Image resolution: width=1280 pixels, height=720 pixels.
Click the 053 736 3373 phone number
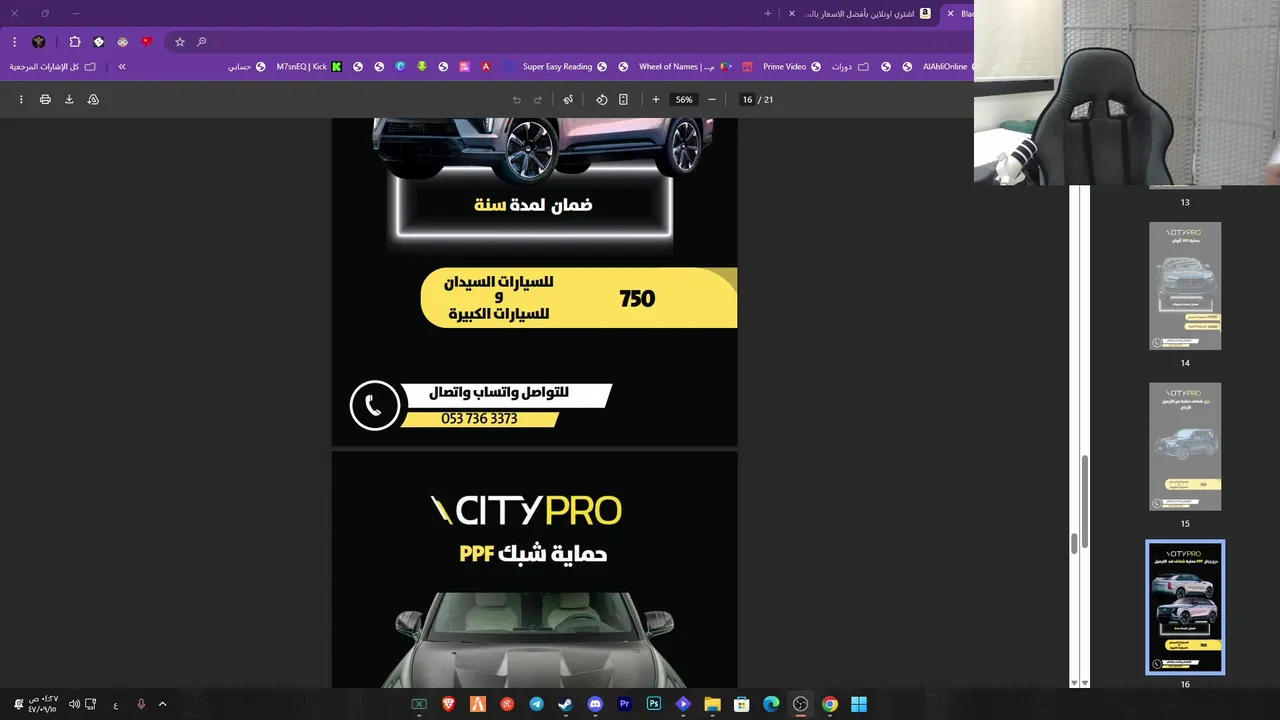click(x=479, y=419)
